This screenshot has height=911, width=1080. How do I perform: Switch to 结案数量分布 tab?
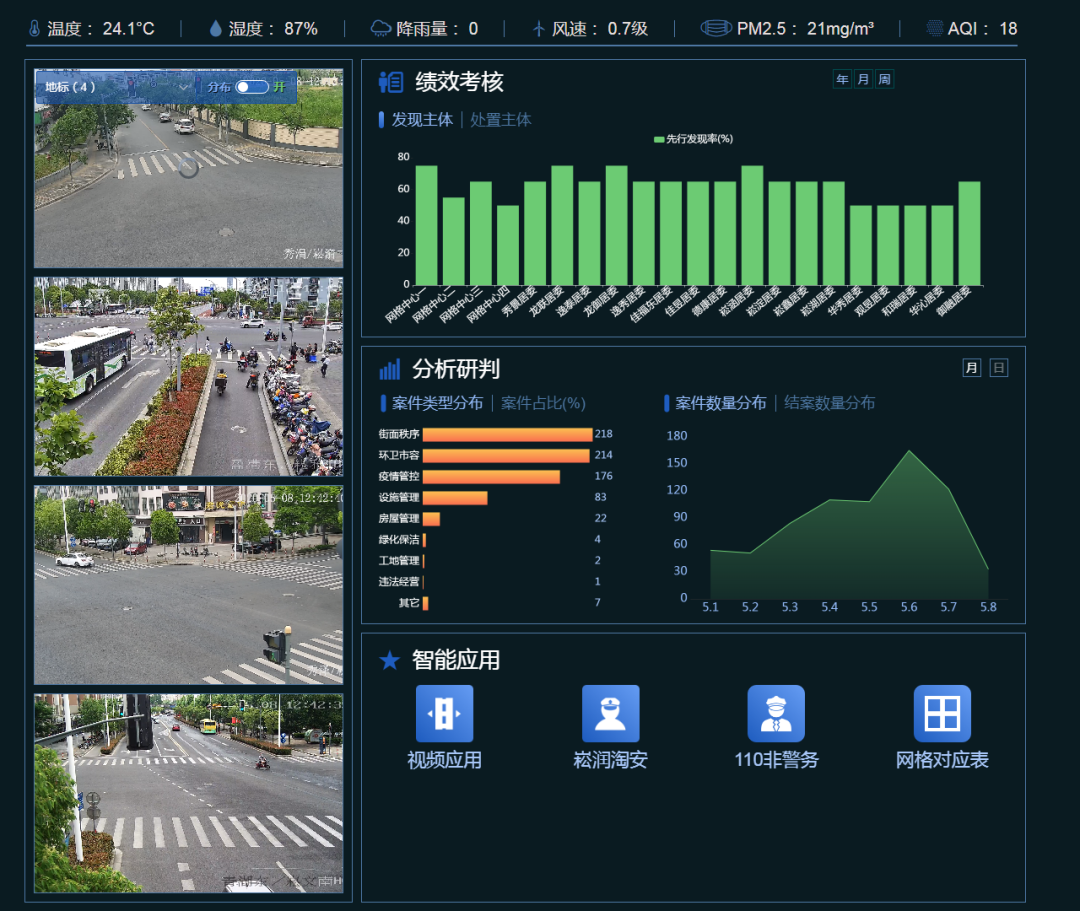[829, 404]
